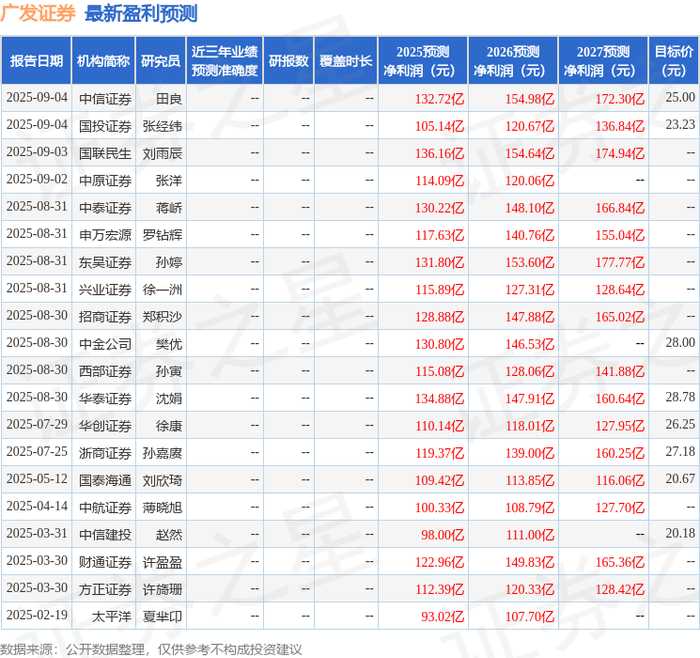Click the 数据来源 footnote text
Image resolution: width=700 pixels, height=658 pixels.
pyautogui.click(x=151, y=650)
